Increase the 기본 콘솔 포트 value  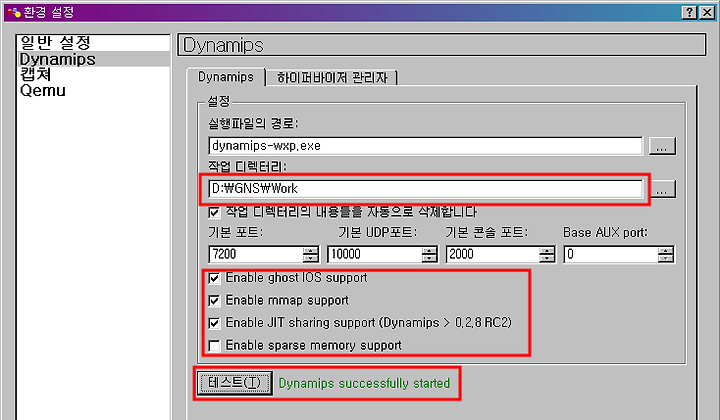coord(547,250)
